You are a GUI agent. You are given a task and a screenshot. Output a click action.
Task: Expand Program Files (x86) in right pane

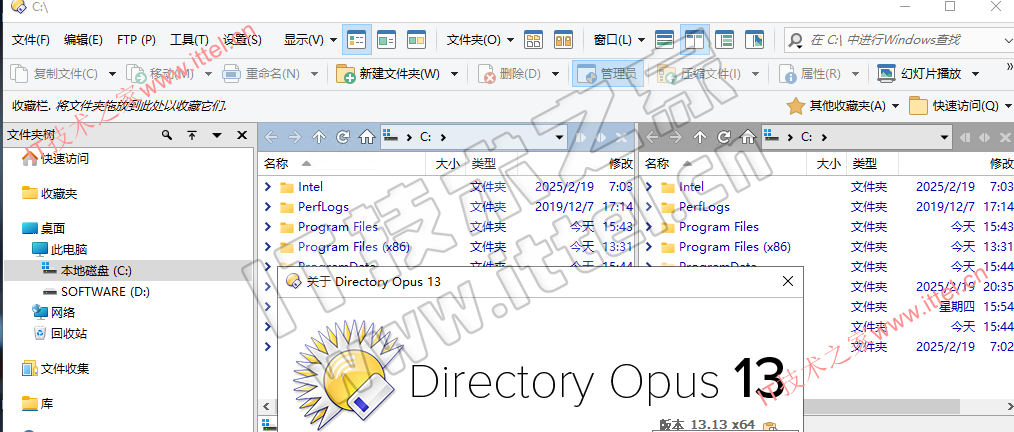click(649, 247)
